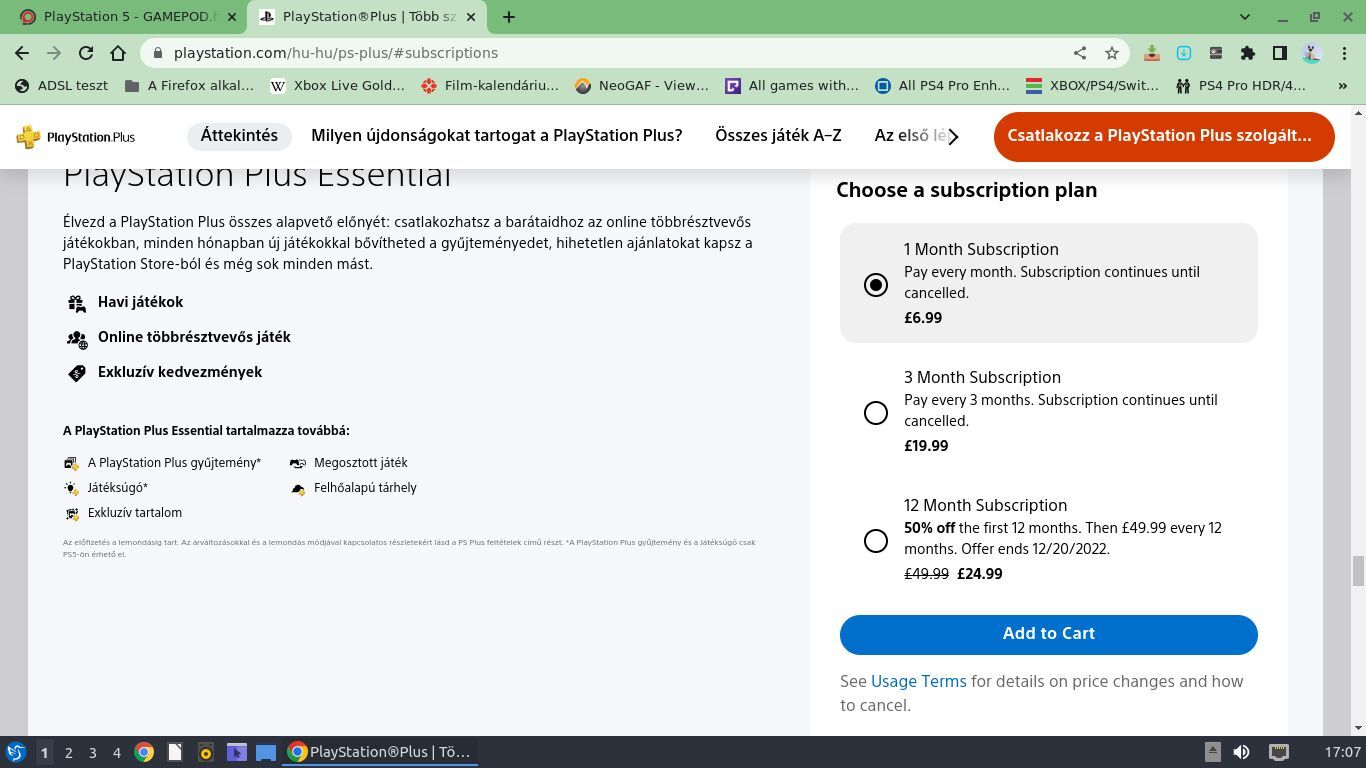Open the XBOX/PS4/Swit... bookmark
The width and height of the screenshot is (1366, 768).
[1093, 86]
